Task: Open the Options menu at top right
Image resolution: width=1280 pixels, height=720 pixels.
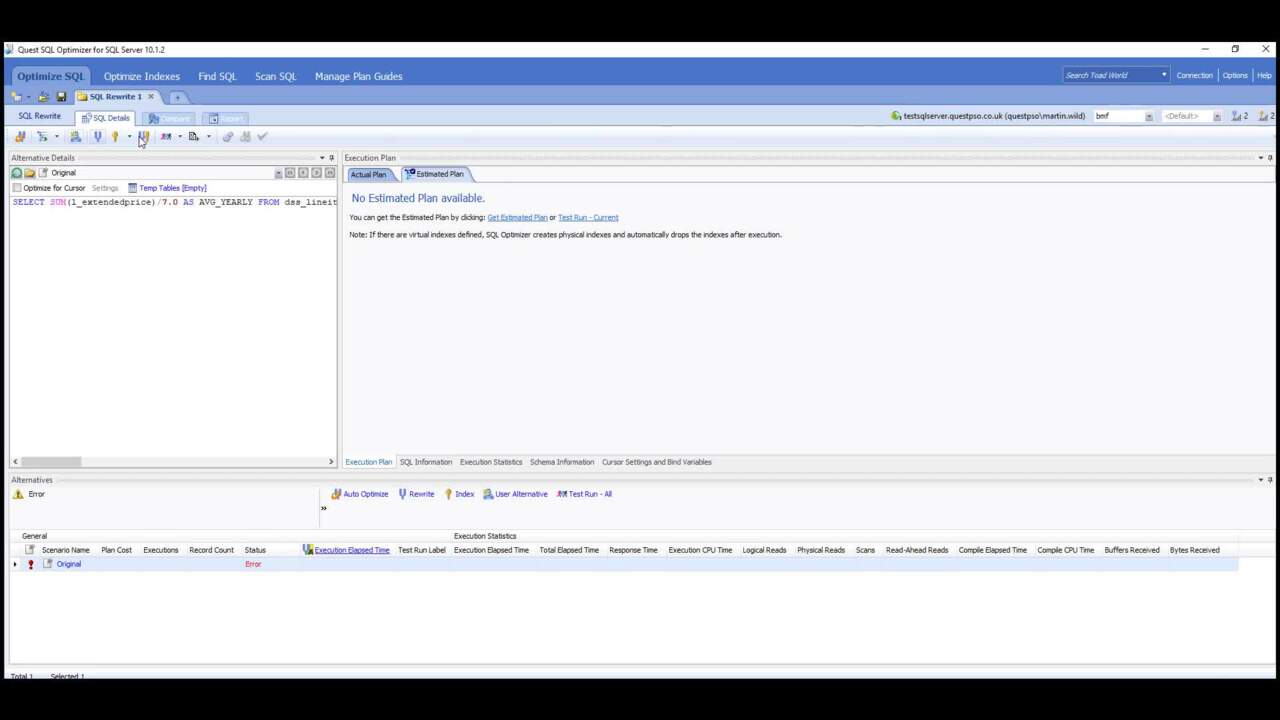Action: tap(1235, 75)
